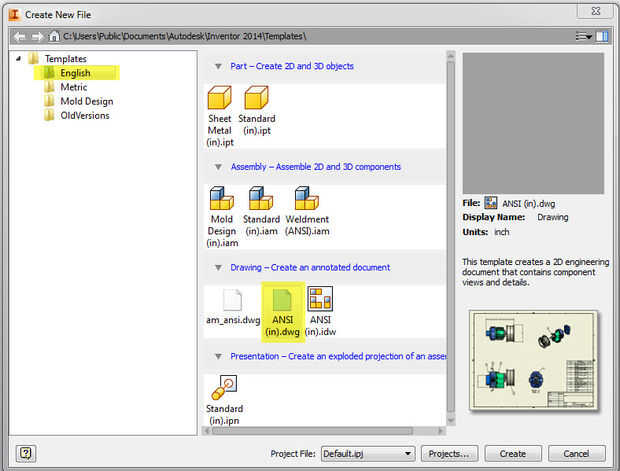Screen dimensions: 620x471
Task: Choose the am_ansi.dwg drawing template
Action: 232,300
